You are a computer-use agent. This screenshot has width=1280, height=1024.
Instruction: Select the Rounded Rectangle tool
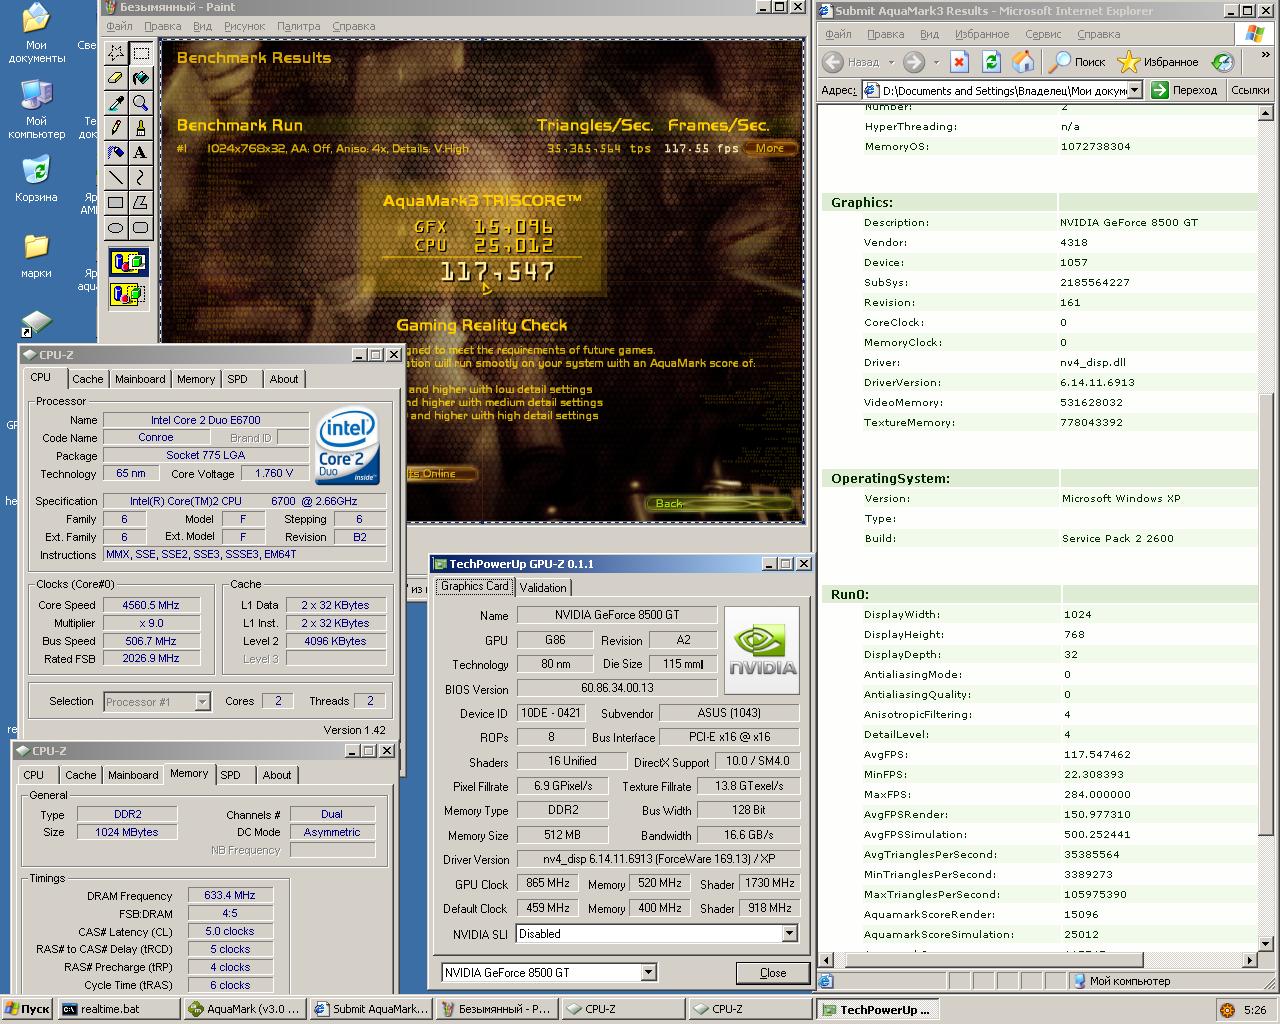tap(141, 228)
